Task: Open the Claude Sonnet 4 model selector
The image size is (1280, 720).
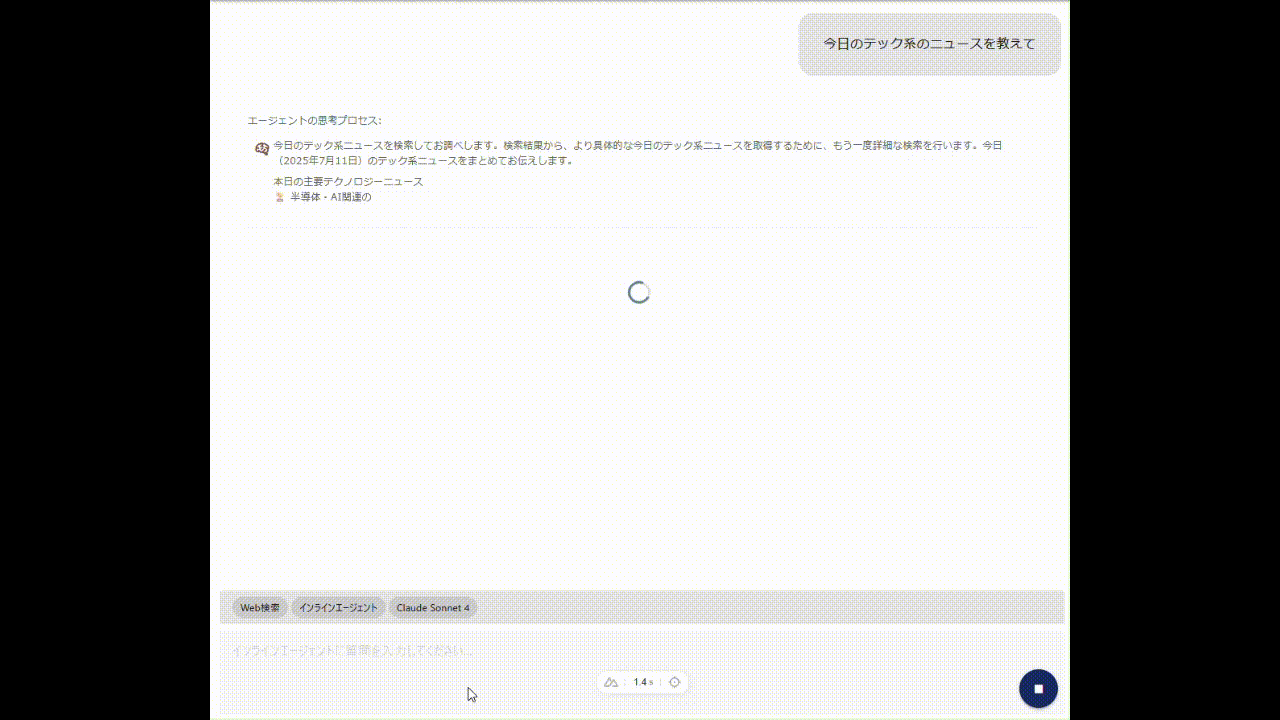Action: [432, 607]
